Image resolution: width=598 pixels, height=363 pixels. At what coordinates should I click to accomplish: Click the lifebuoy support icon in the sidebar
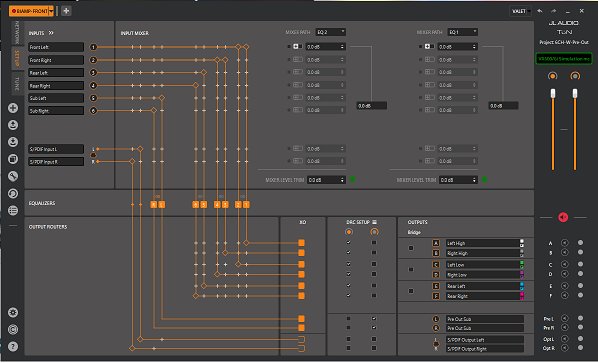[13, 329]
